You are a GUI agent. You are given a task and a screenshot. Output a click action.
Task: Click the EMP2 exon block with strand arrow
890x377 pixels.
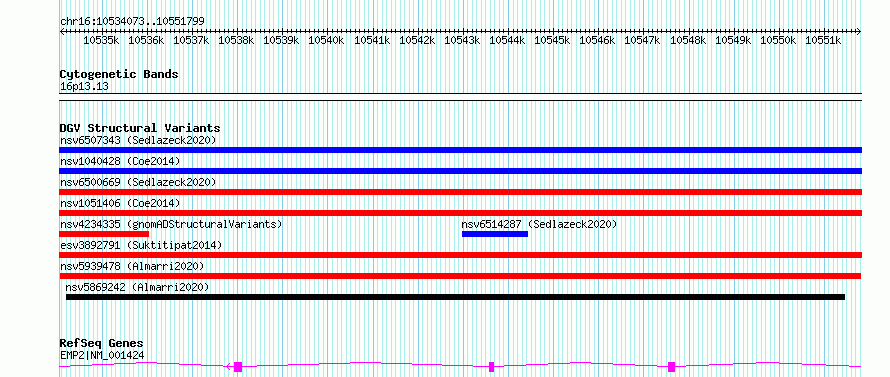coord(237,367)
